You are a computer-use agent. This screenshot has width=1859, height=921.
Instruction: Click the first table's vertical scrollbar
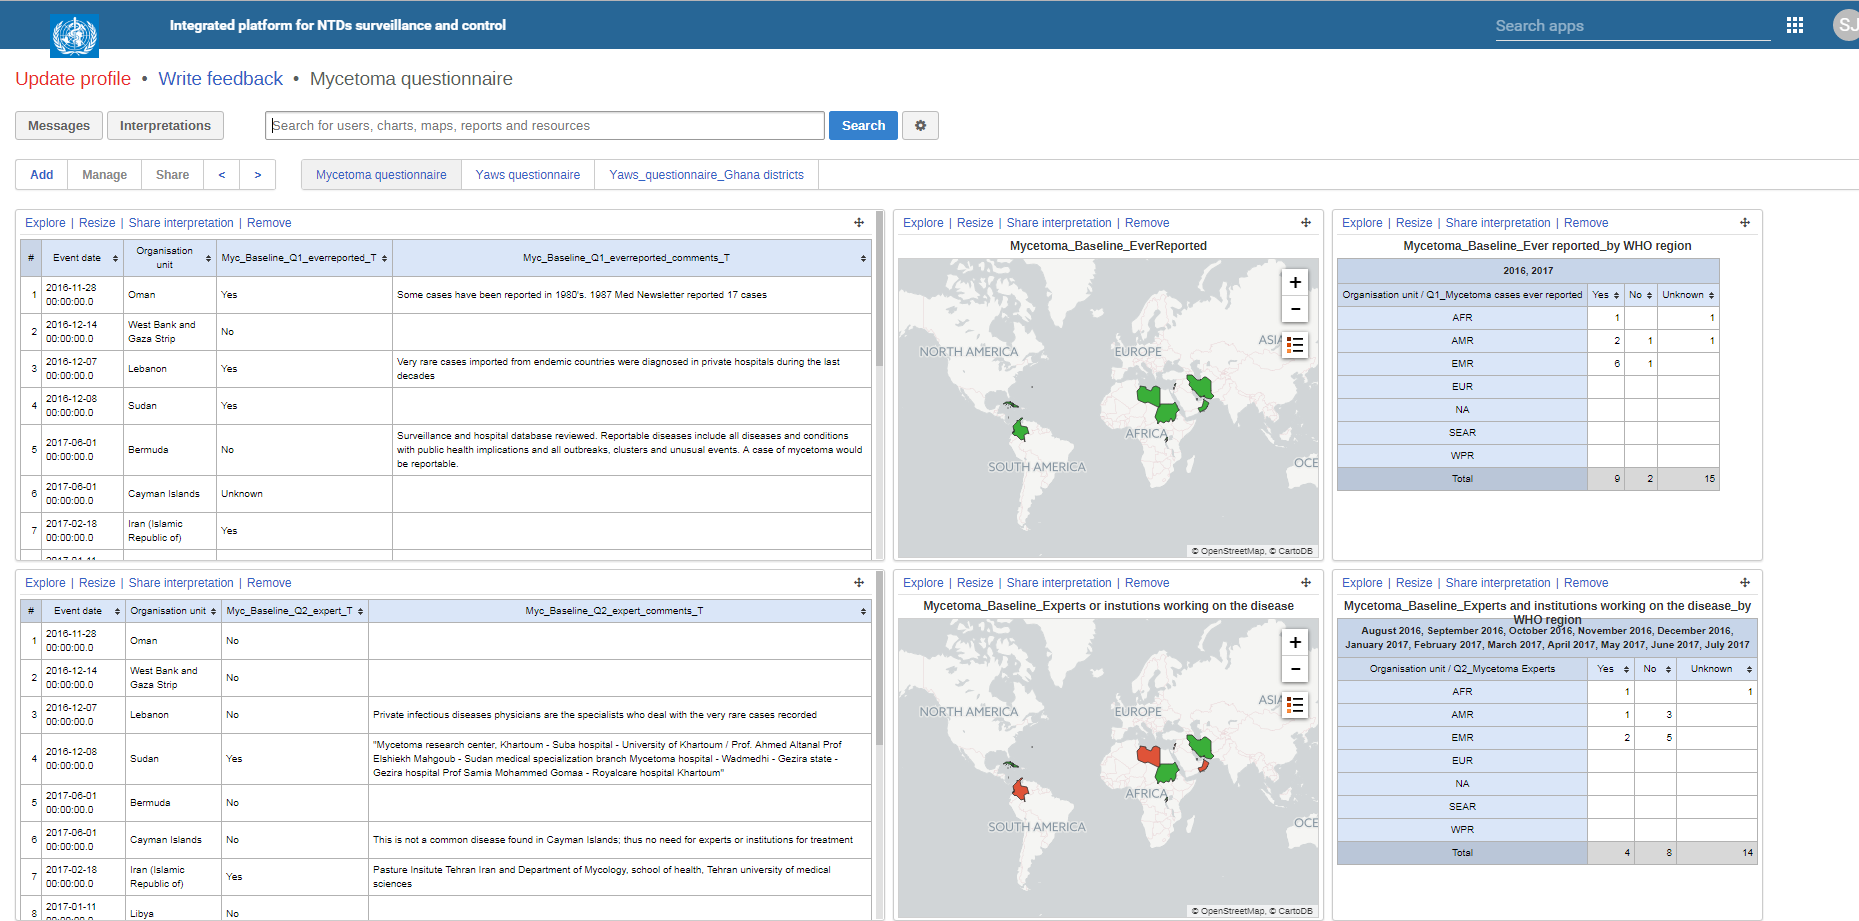[x=879, y=290]
